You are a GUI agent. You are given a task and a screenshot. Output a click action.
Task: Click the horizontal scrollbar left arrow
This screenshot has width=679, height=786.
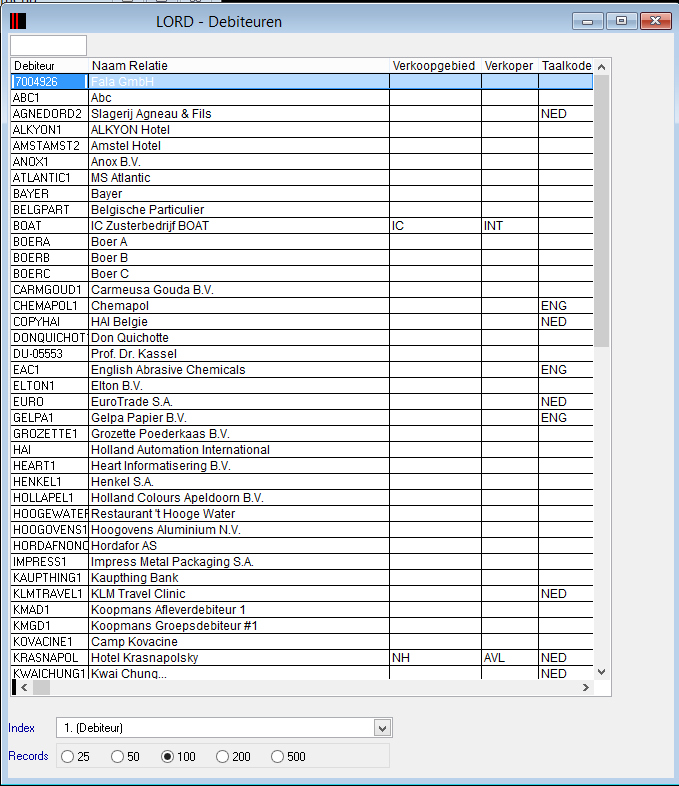pyautogui.click(x=24, y=687)
